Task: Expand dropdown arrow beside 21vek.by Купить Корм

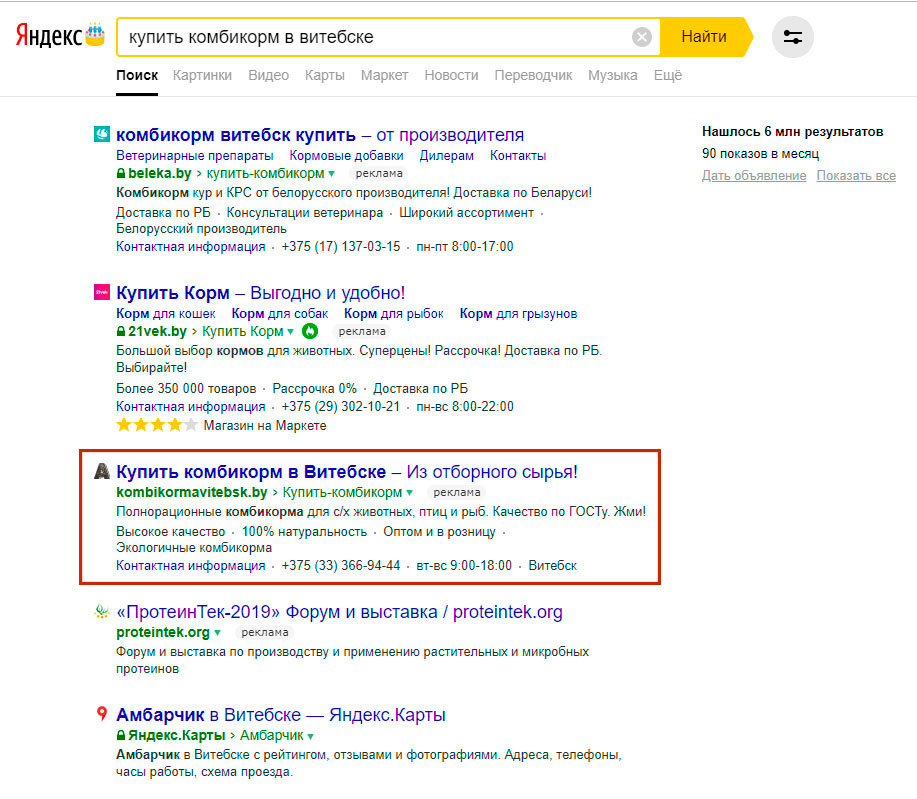Action: click(x=291, y=331)
